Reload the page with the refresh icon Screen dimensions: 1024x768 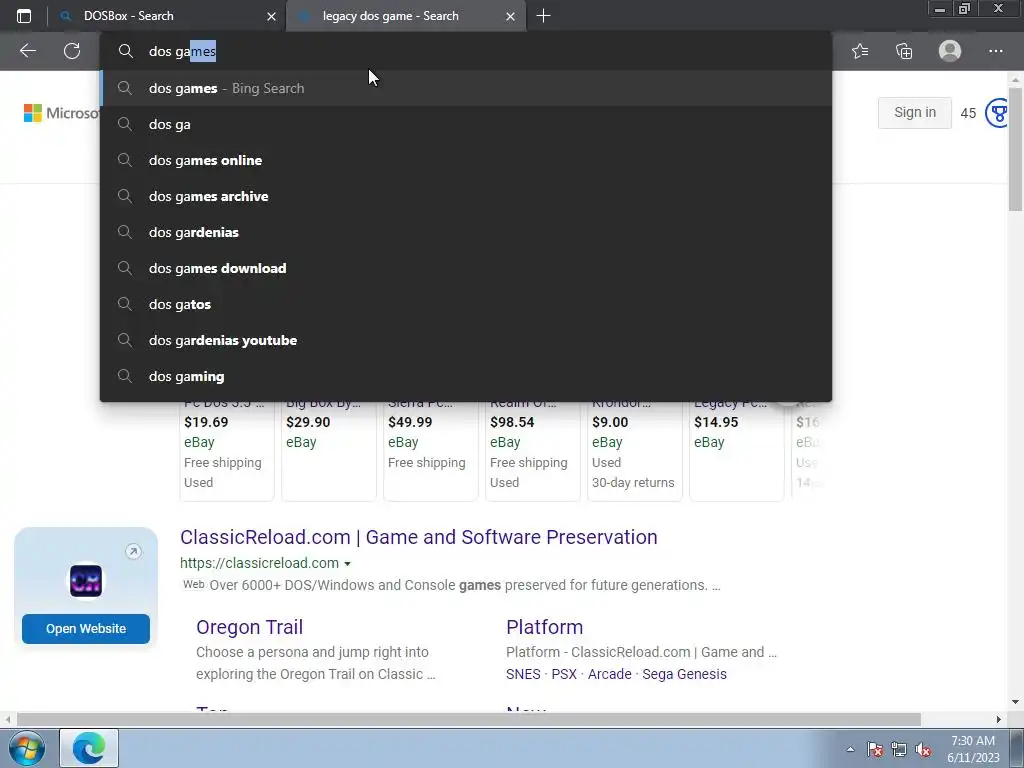point(72,51)
